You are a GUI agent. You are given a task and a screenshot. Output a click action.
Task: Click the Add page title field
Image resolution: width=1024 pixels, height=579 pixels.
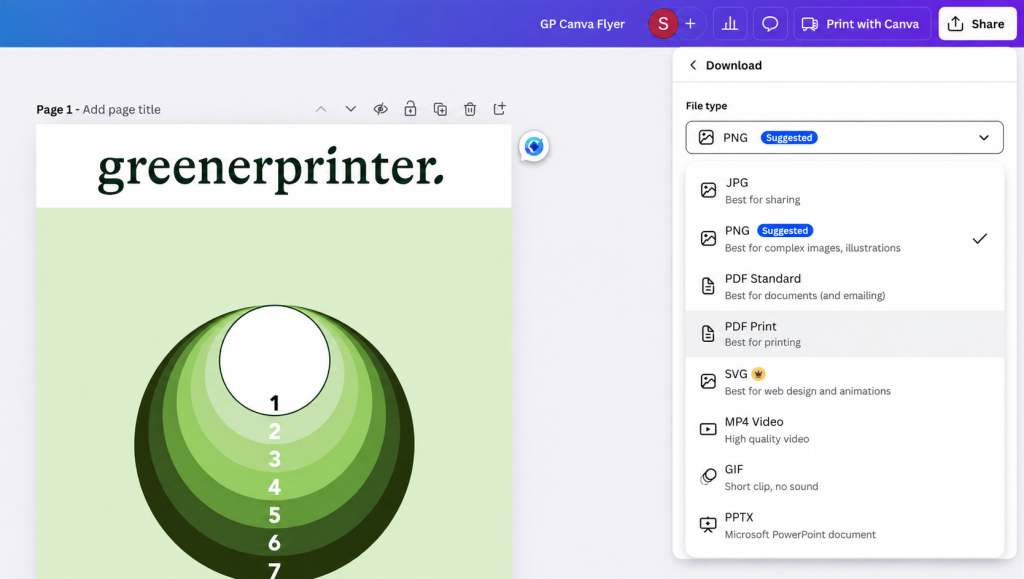[x=121, y=110]
